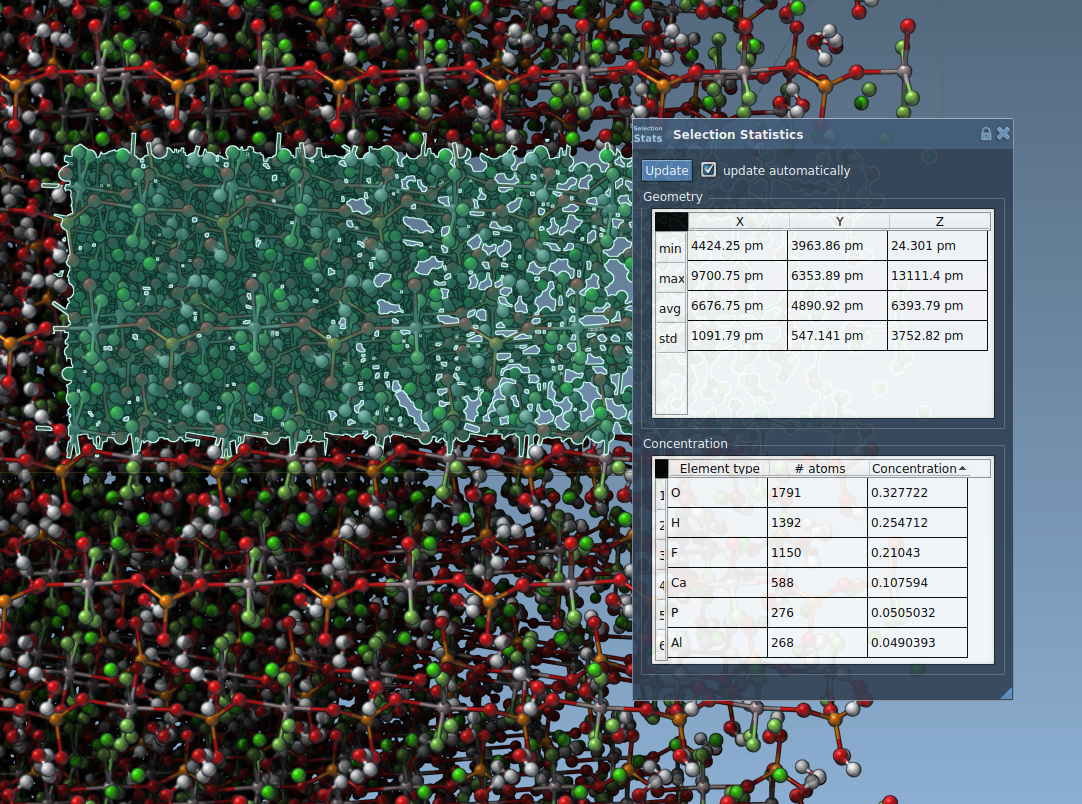Uncheck the update automatically checkbox
The width and height of the screenshot is (1082, 804).
(709, 170)
